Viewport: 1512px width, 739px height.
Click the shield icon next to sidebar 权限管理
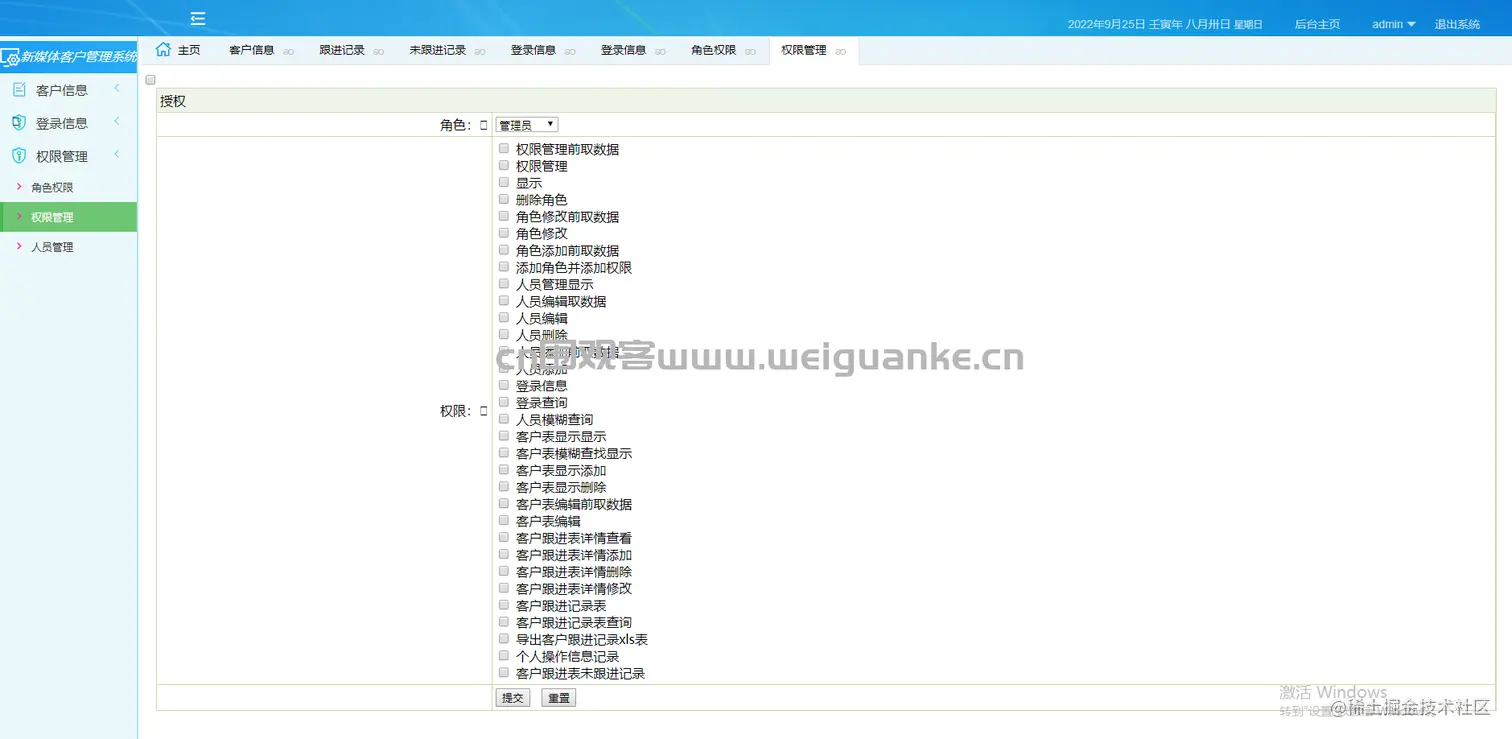(x=19, y=156)
